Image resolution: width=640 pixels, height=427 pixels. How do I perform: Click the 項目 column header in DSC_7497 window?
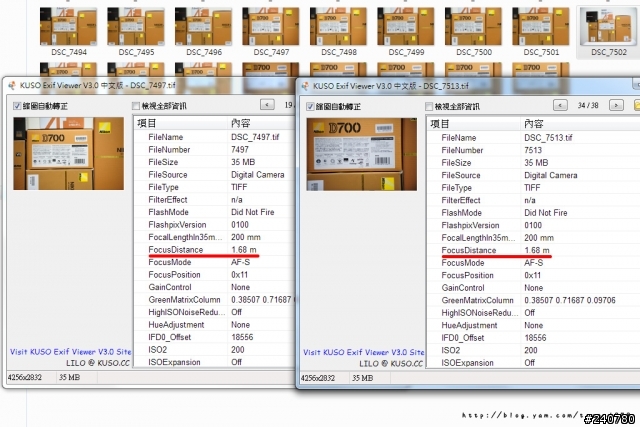click(181, 123)
